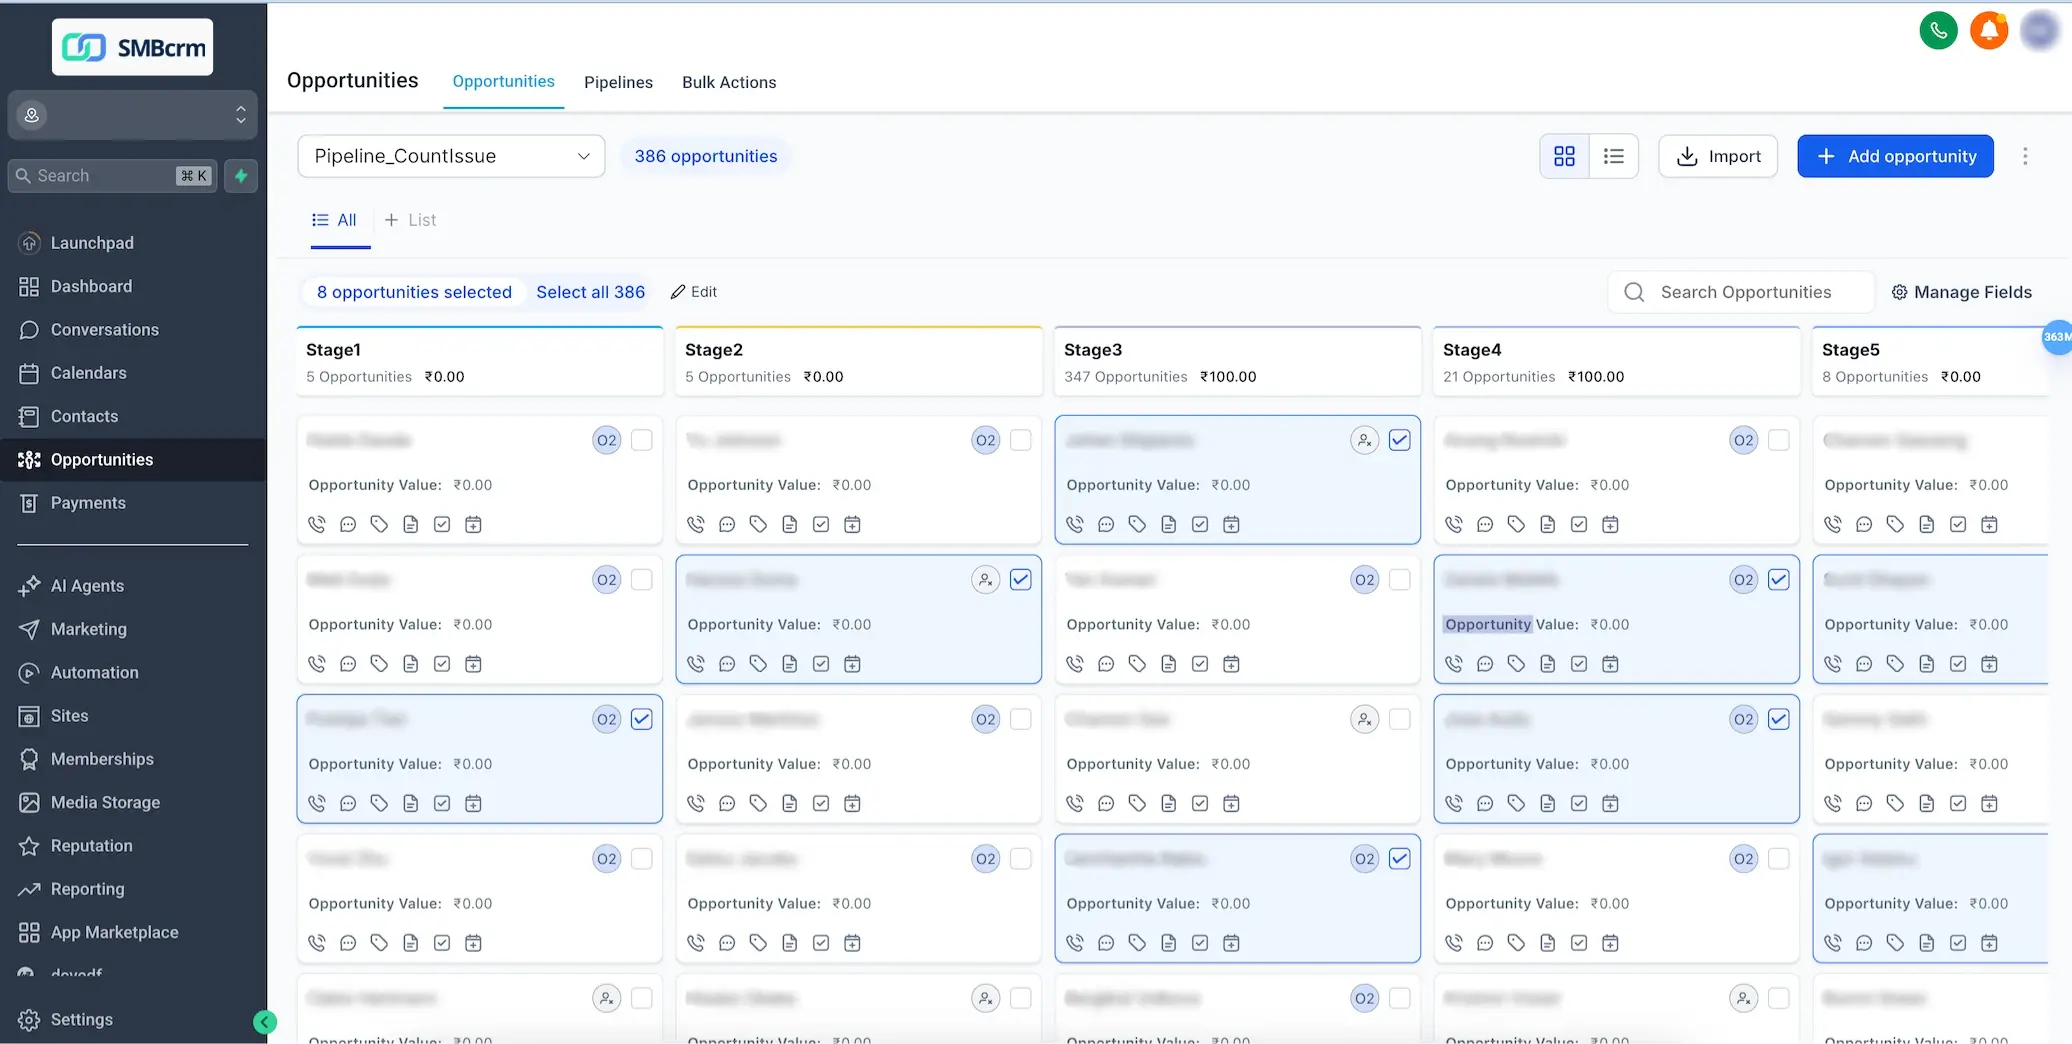Focus the Search Opportunities field
Screen dimensions: 2072x1044
(x=1741, y=292)
